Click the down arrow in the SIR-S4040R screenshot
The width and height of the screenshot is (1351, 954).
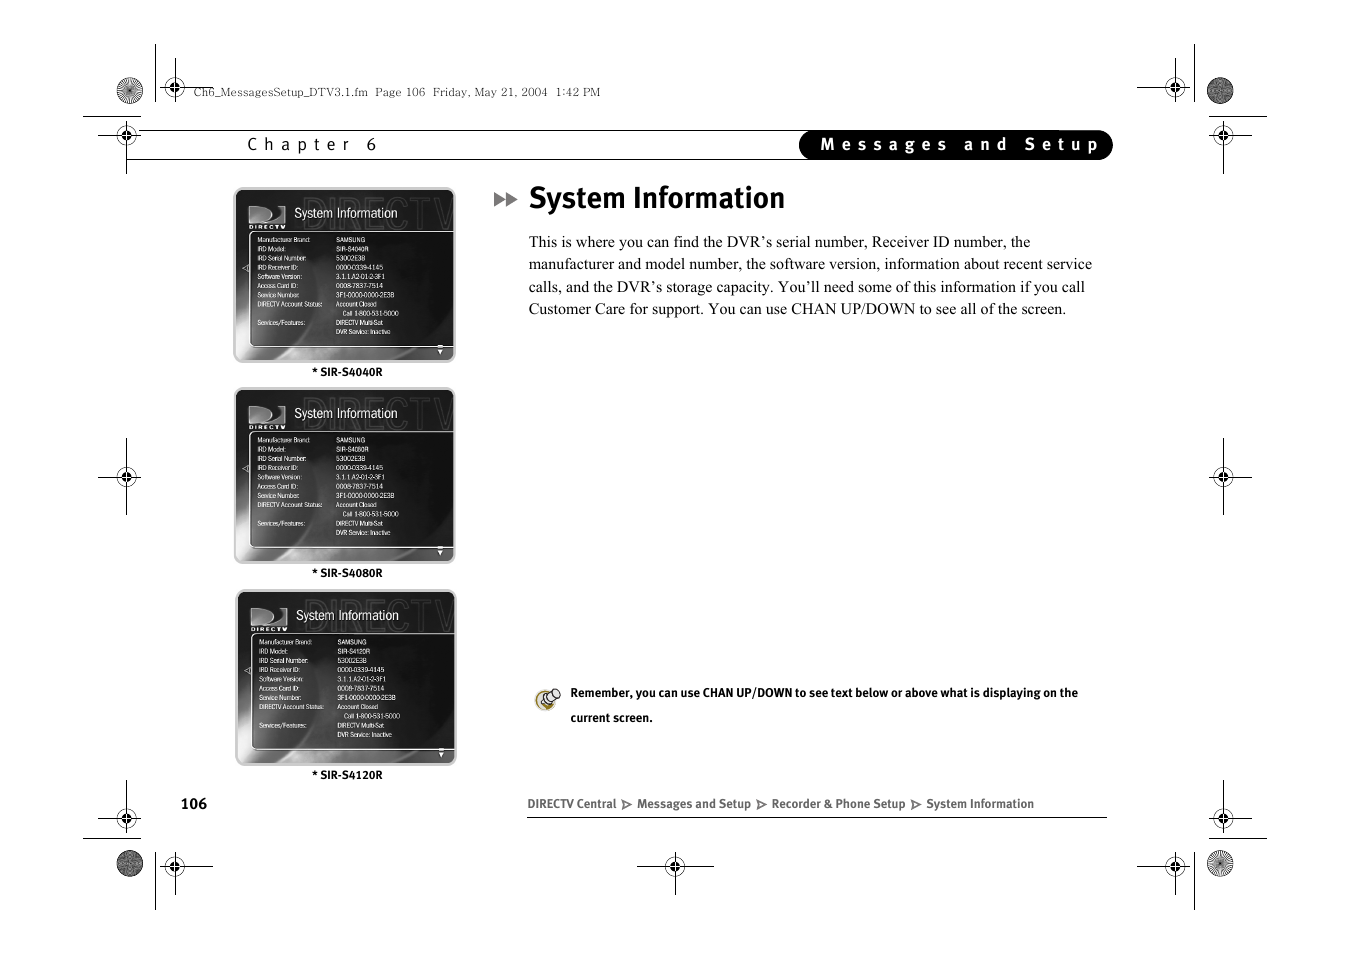pyautogui.click(x=440, y=350)
